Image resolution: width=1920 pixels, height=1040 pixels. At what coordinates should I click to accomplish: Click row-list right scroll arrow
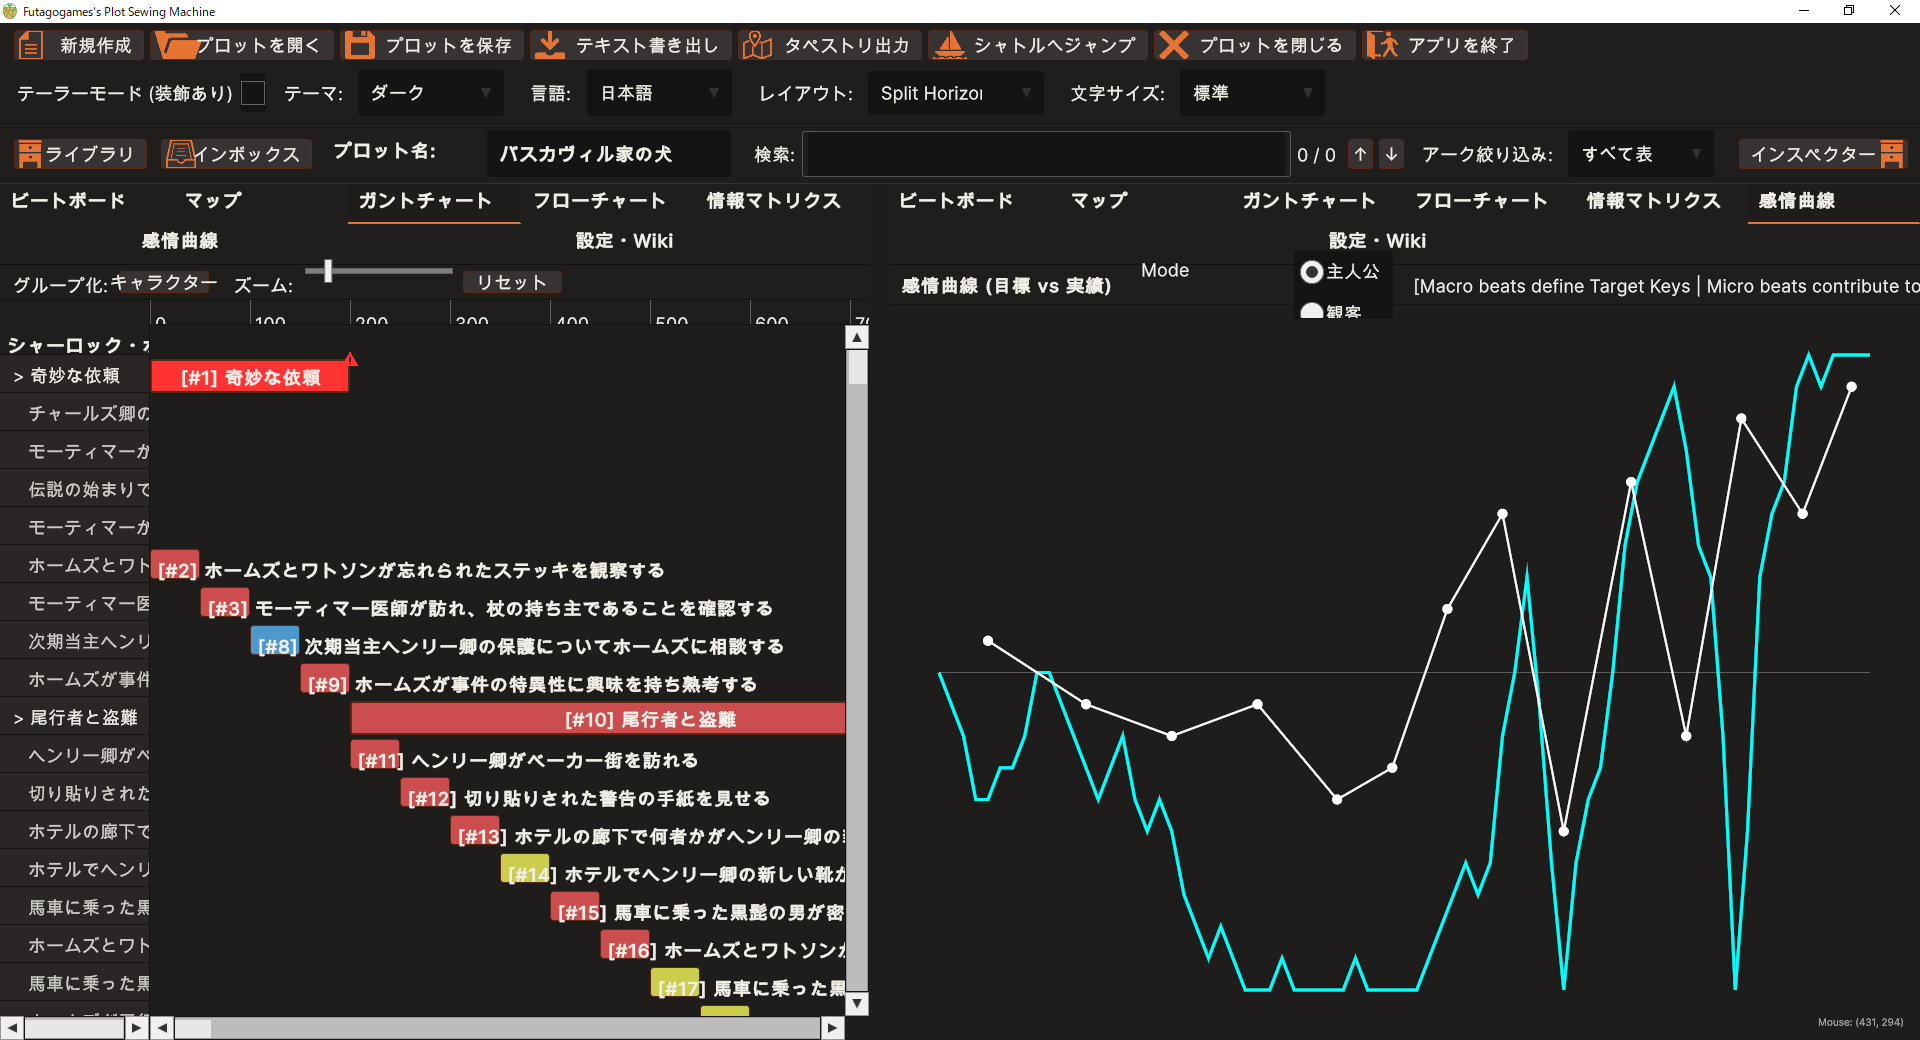point(137,1028)
